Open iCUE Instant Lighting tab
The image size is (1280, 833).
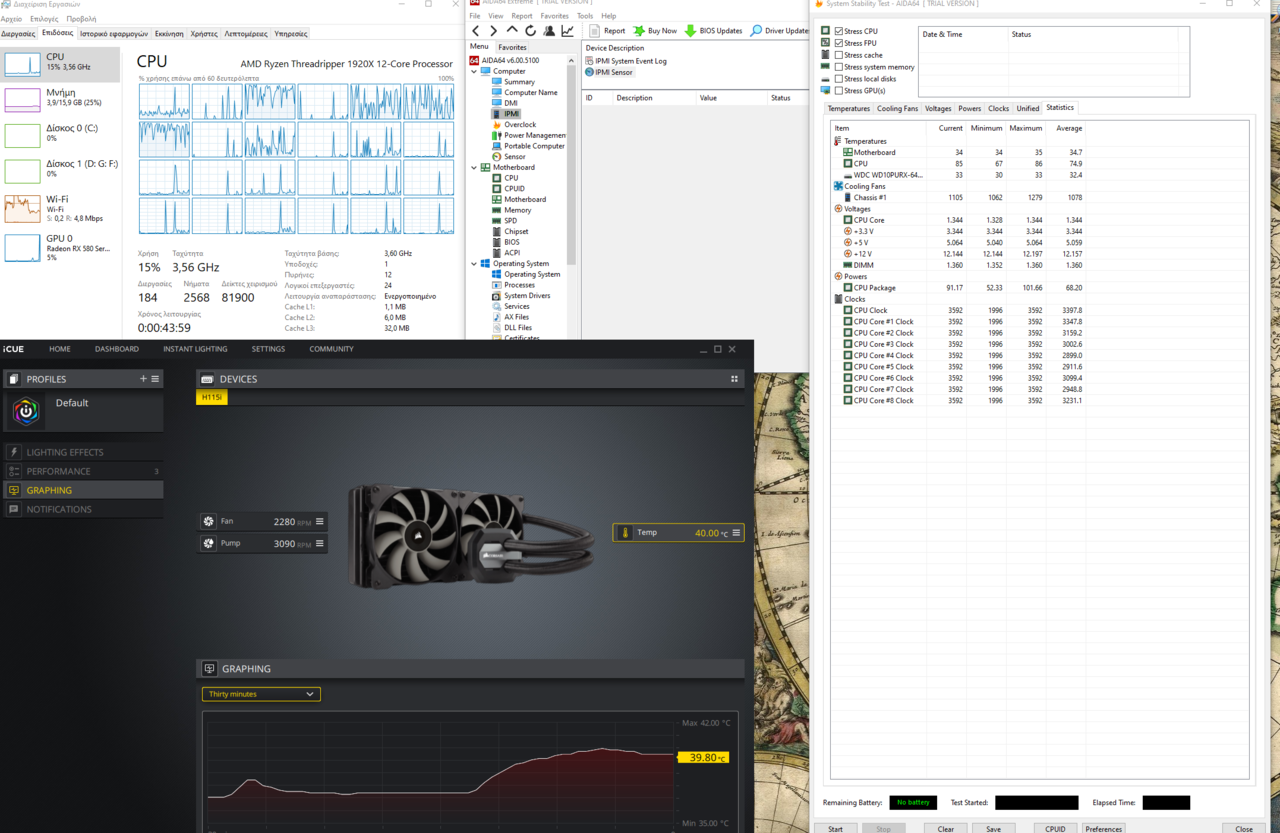tap(195, 349)
